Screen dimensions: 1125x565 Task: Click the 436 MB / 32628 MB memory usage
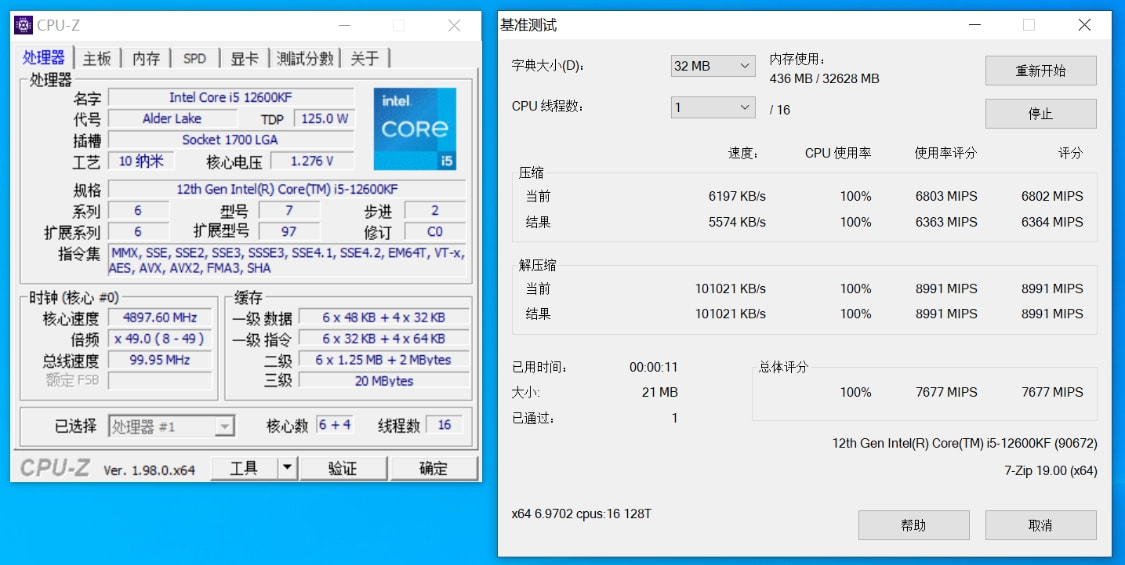tap(824, 79)
